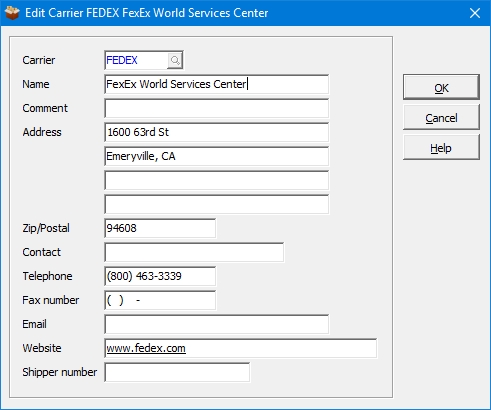The width and height of the screenshot is (491, 410).
Task: Click the package icon in title bar
Action: tap(12, 13)
